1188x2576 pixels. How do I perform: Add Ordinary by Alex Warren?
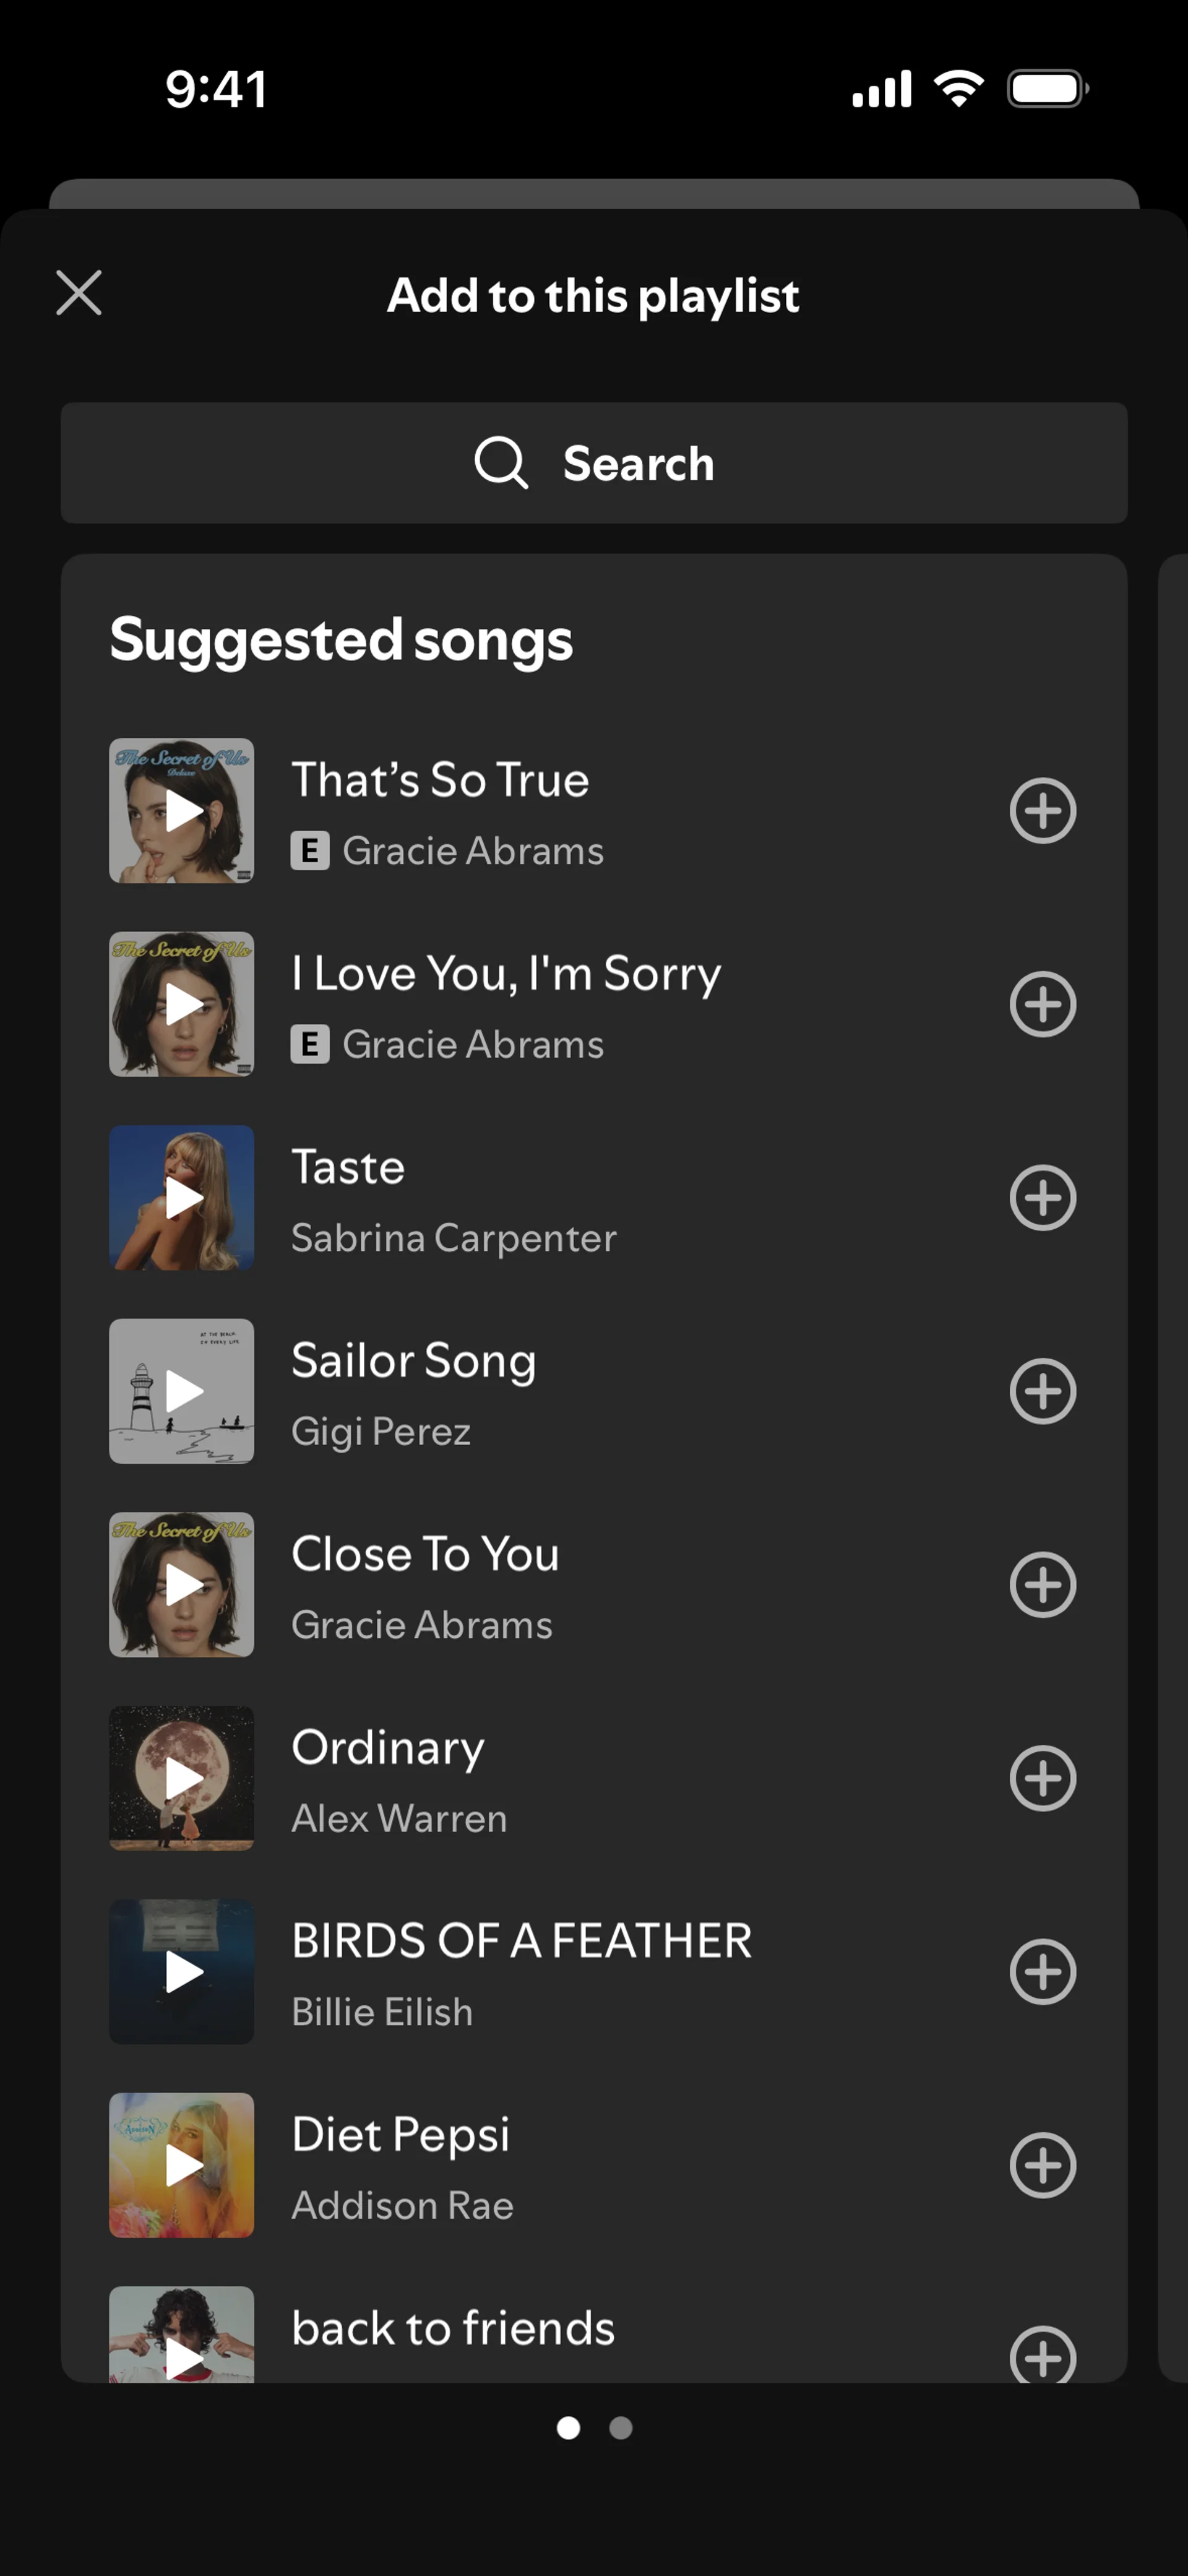tap(1042, 1778)
